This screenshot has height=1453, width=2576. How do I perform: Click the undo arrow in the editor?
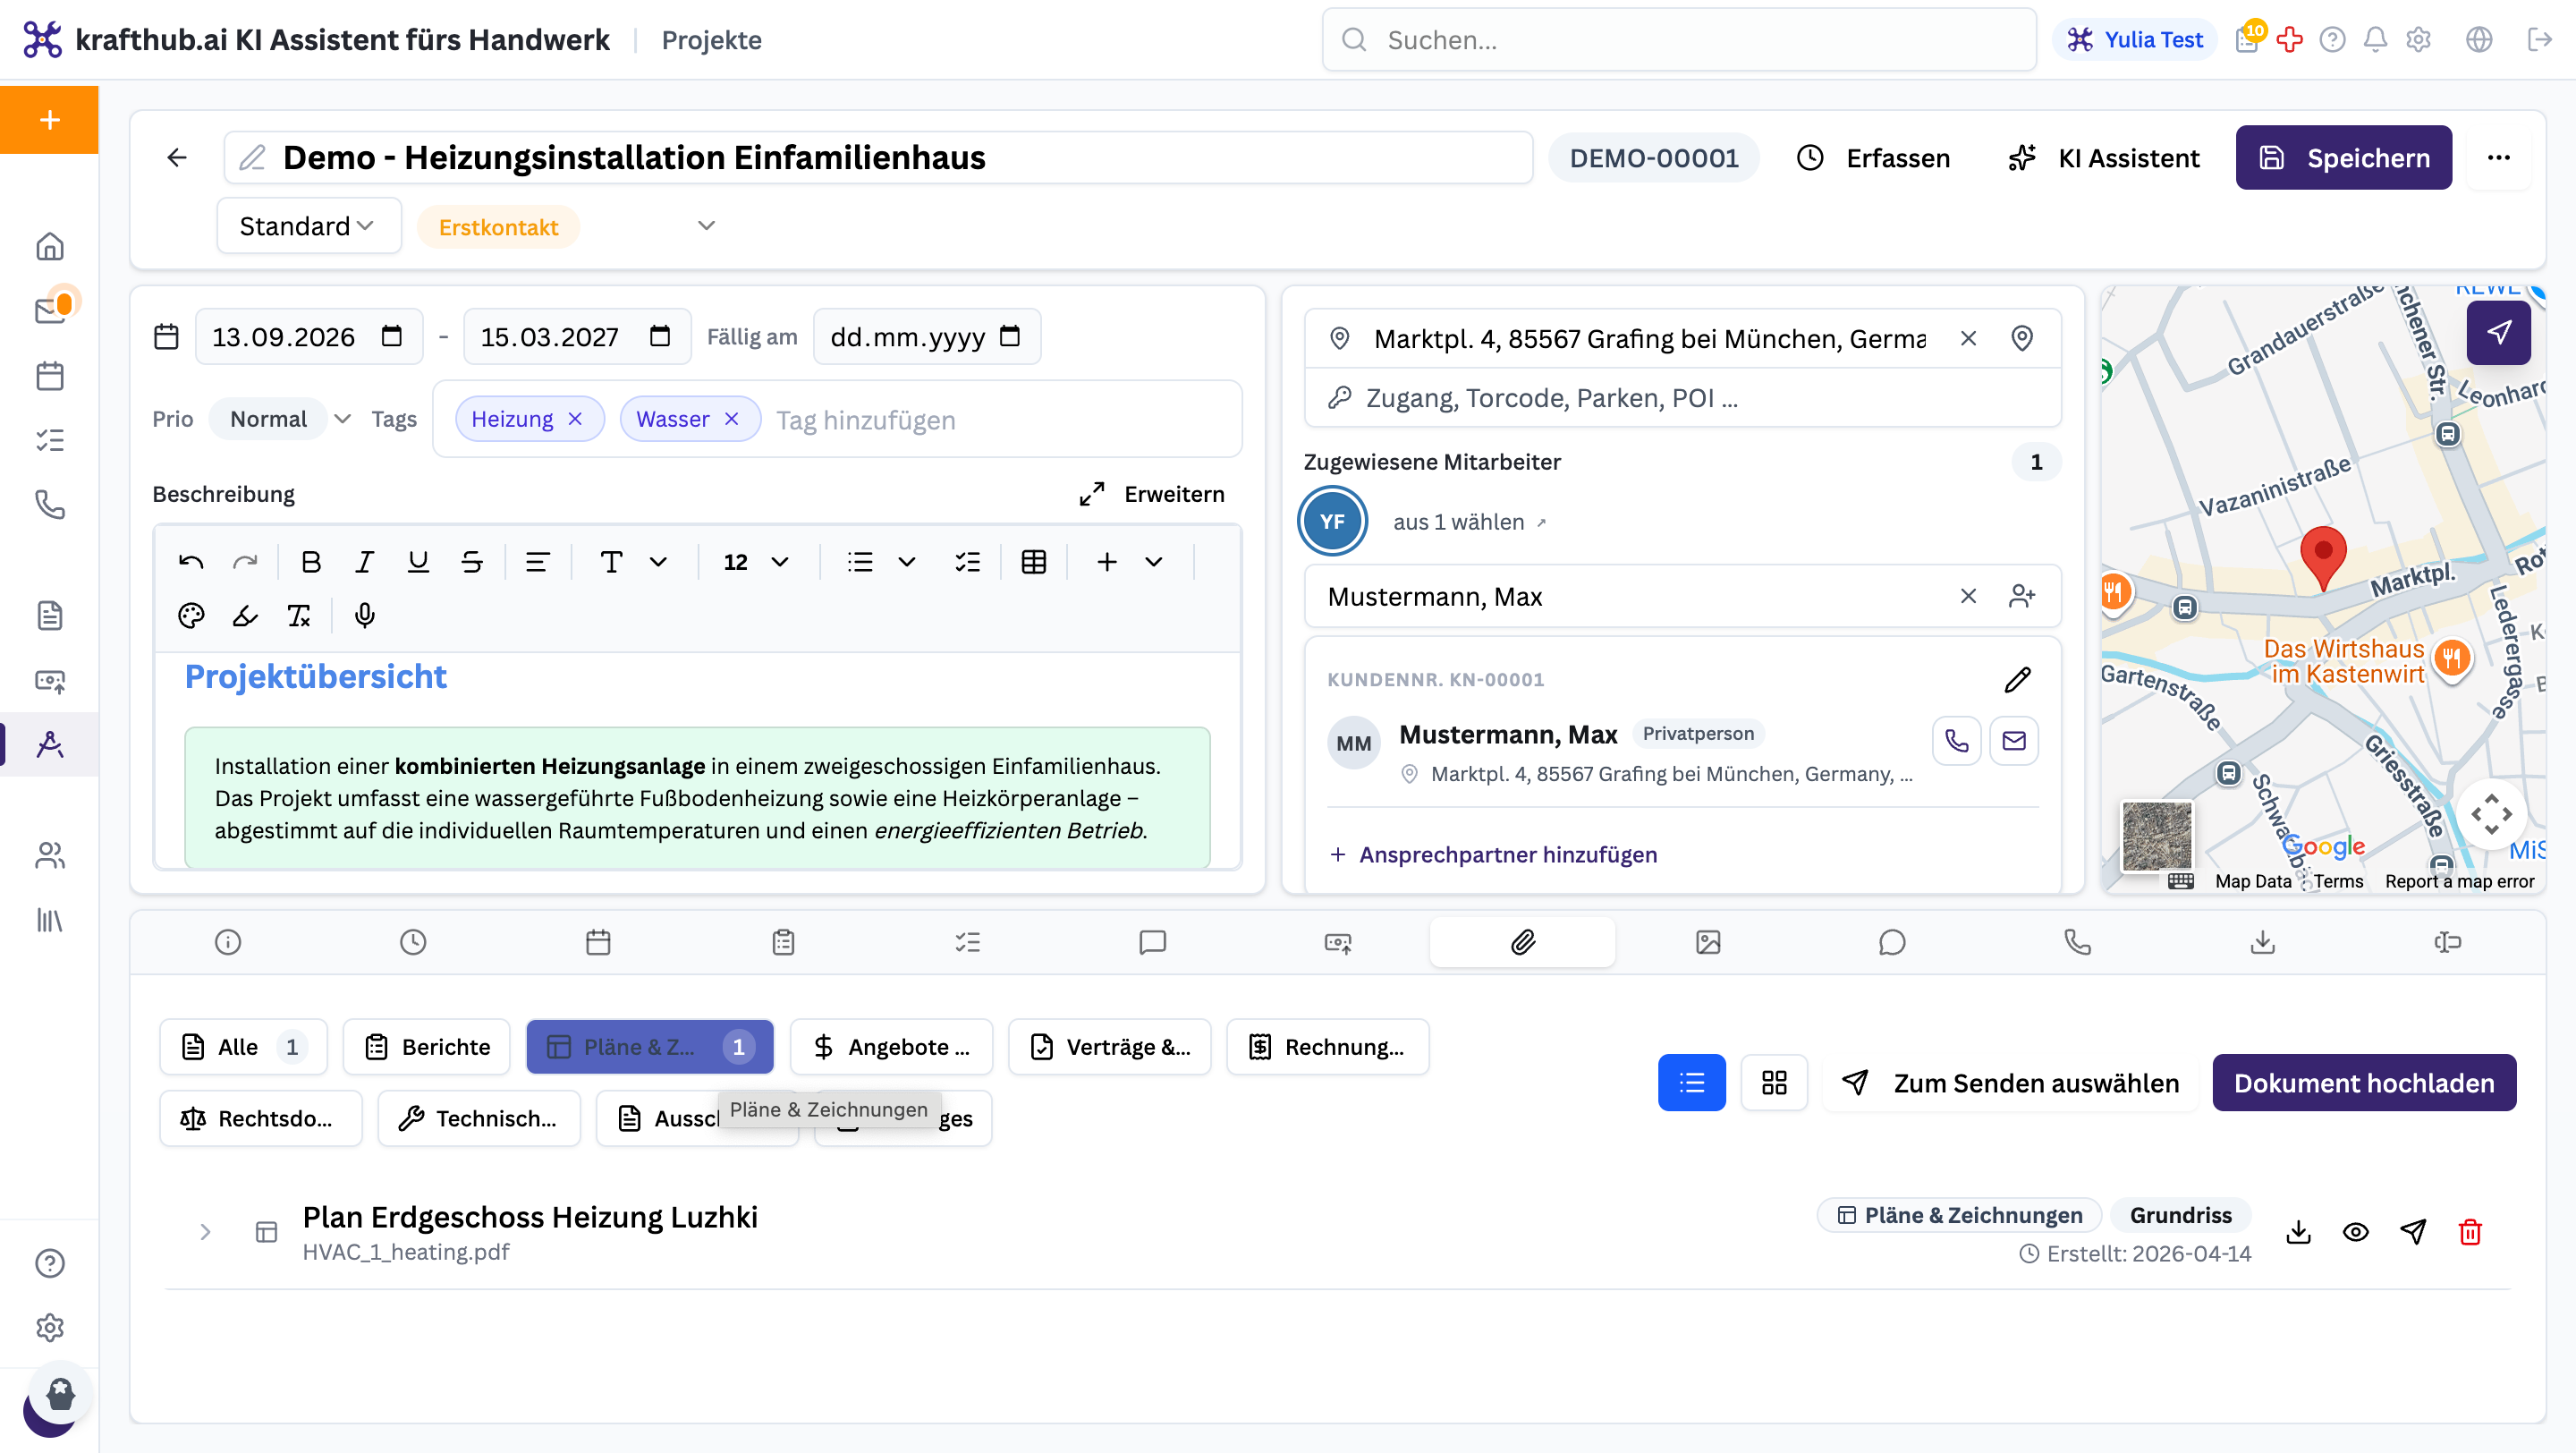(191, 562)
